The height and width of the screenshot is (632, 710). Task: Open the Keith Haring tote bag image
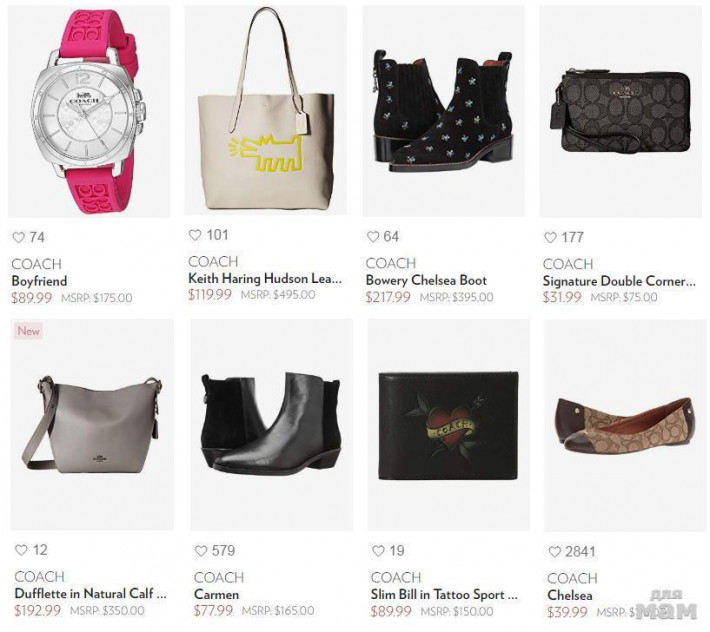click(265, 110)
